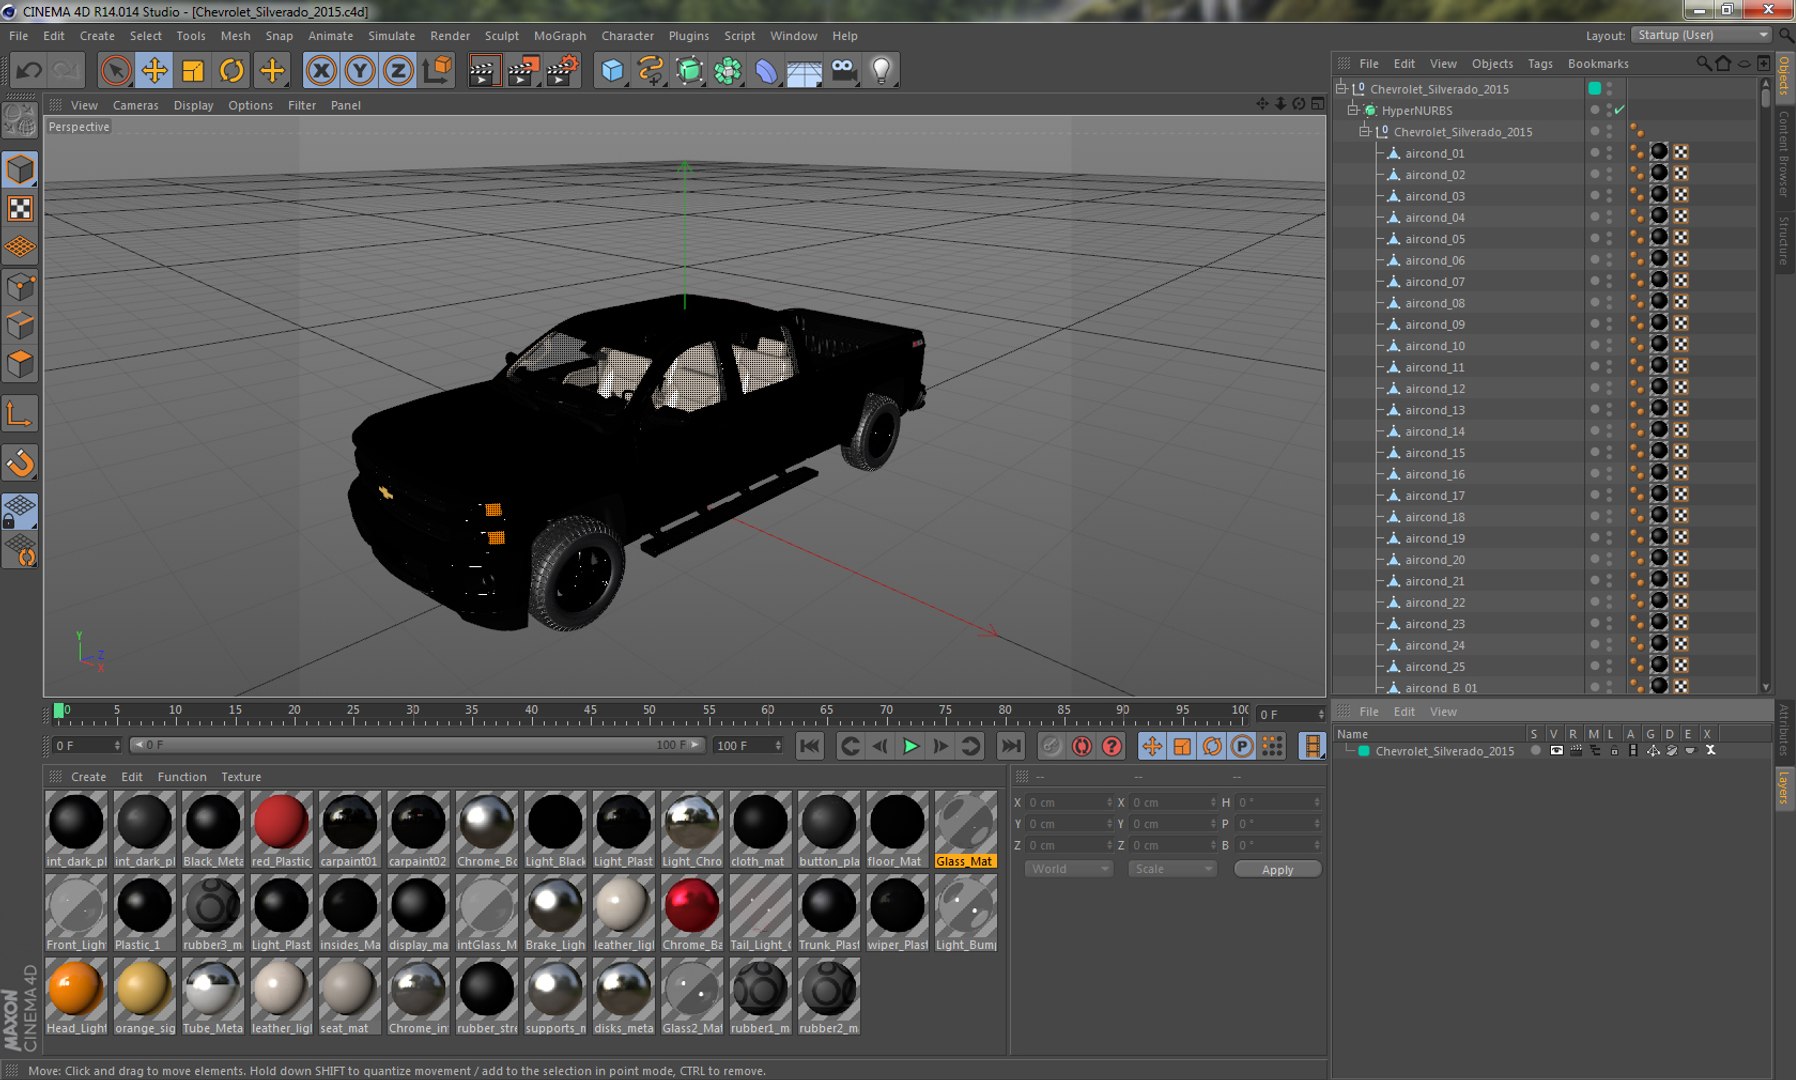The height and width of the screenshot is (1080, 1796).
Task: Click the Cube primitive object icon
Action: 612,70
